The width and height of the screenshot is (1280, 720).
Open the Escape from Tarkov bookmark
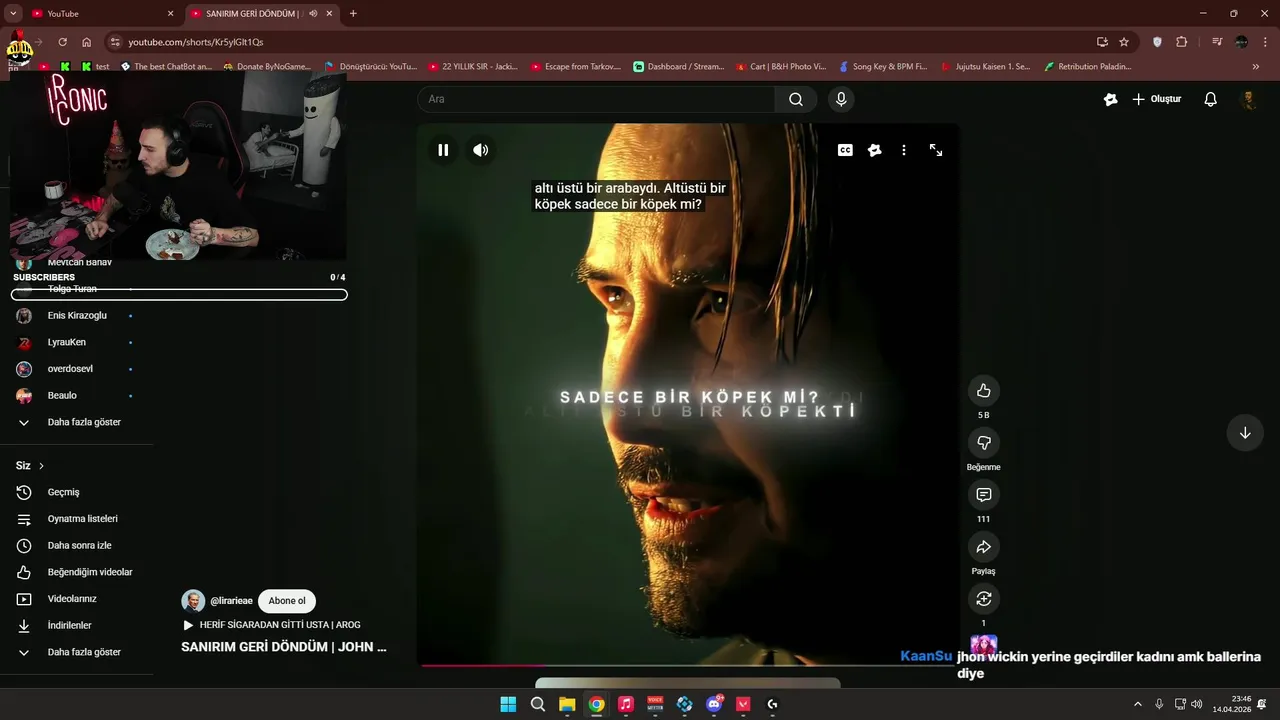pos(576,67)
